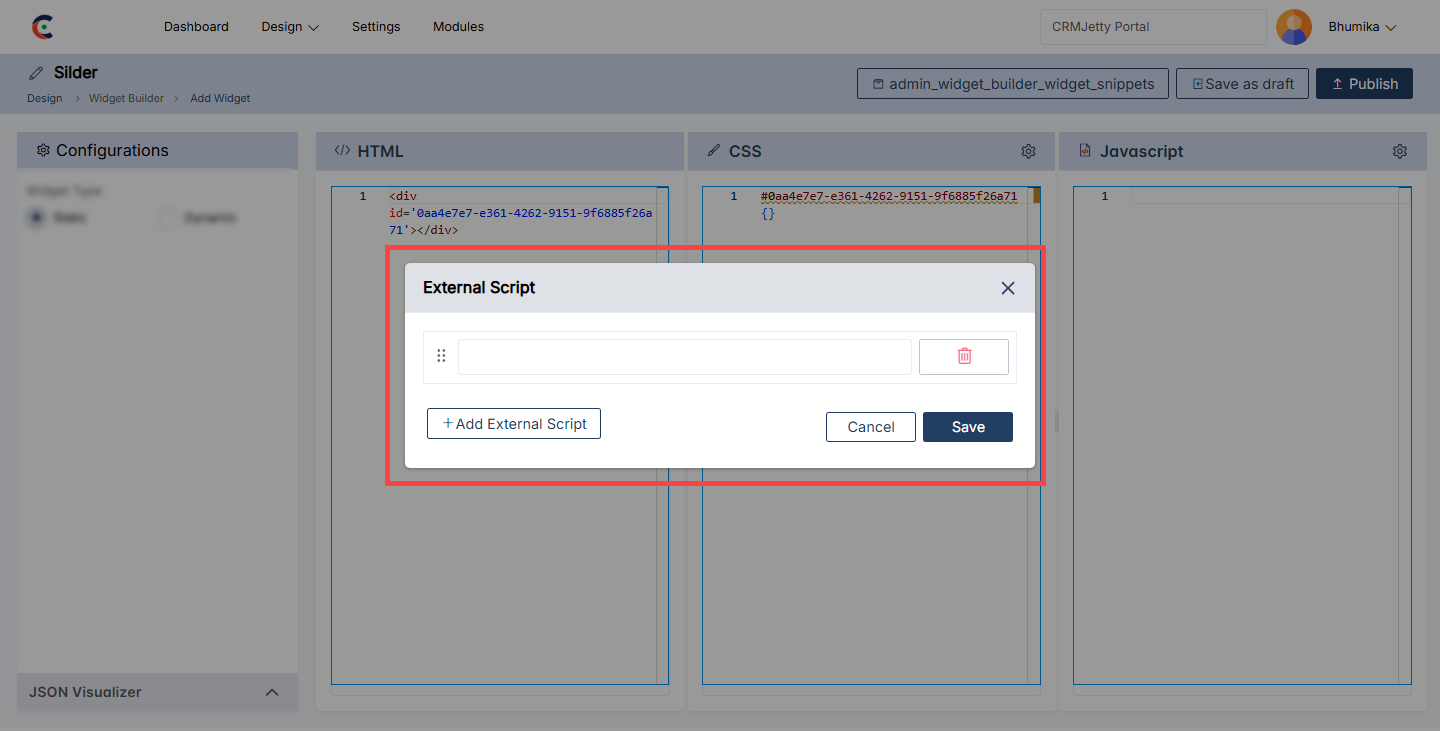The image size is (1440, 731).
Task: Click the drag handle beside script field
Action: 441,356
